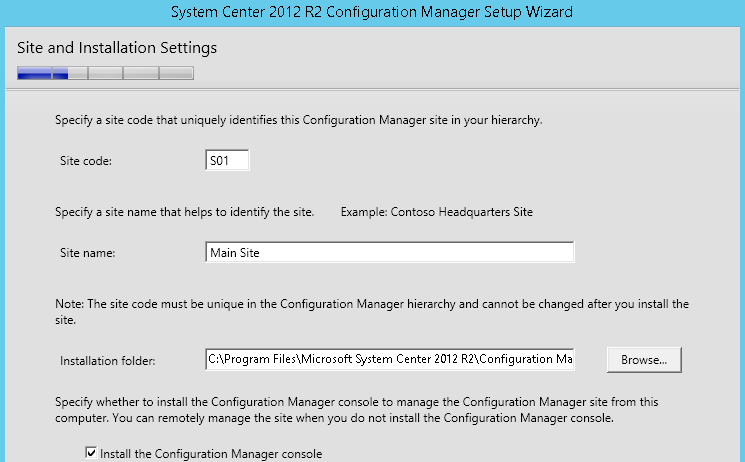Click the 'Install the Configuration Manager console' label
This screenshot has height=462, width=745.
(x=211, y=453)
